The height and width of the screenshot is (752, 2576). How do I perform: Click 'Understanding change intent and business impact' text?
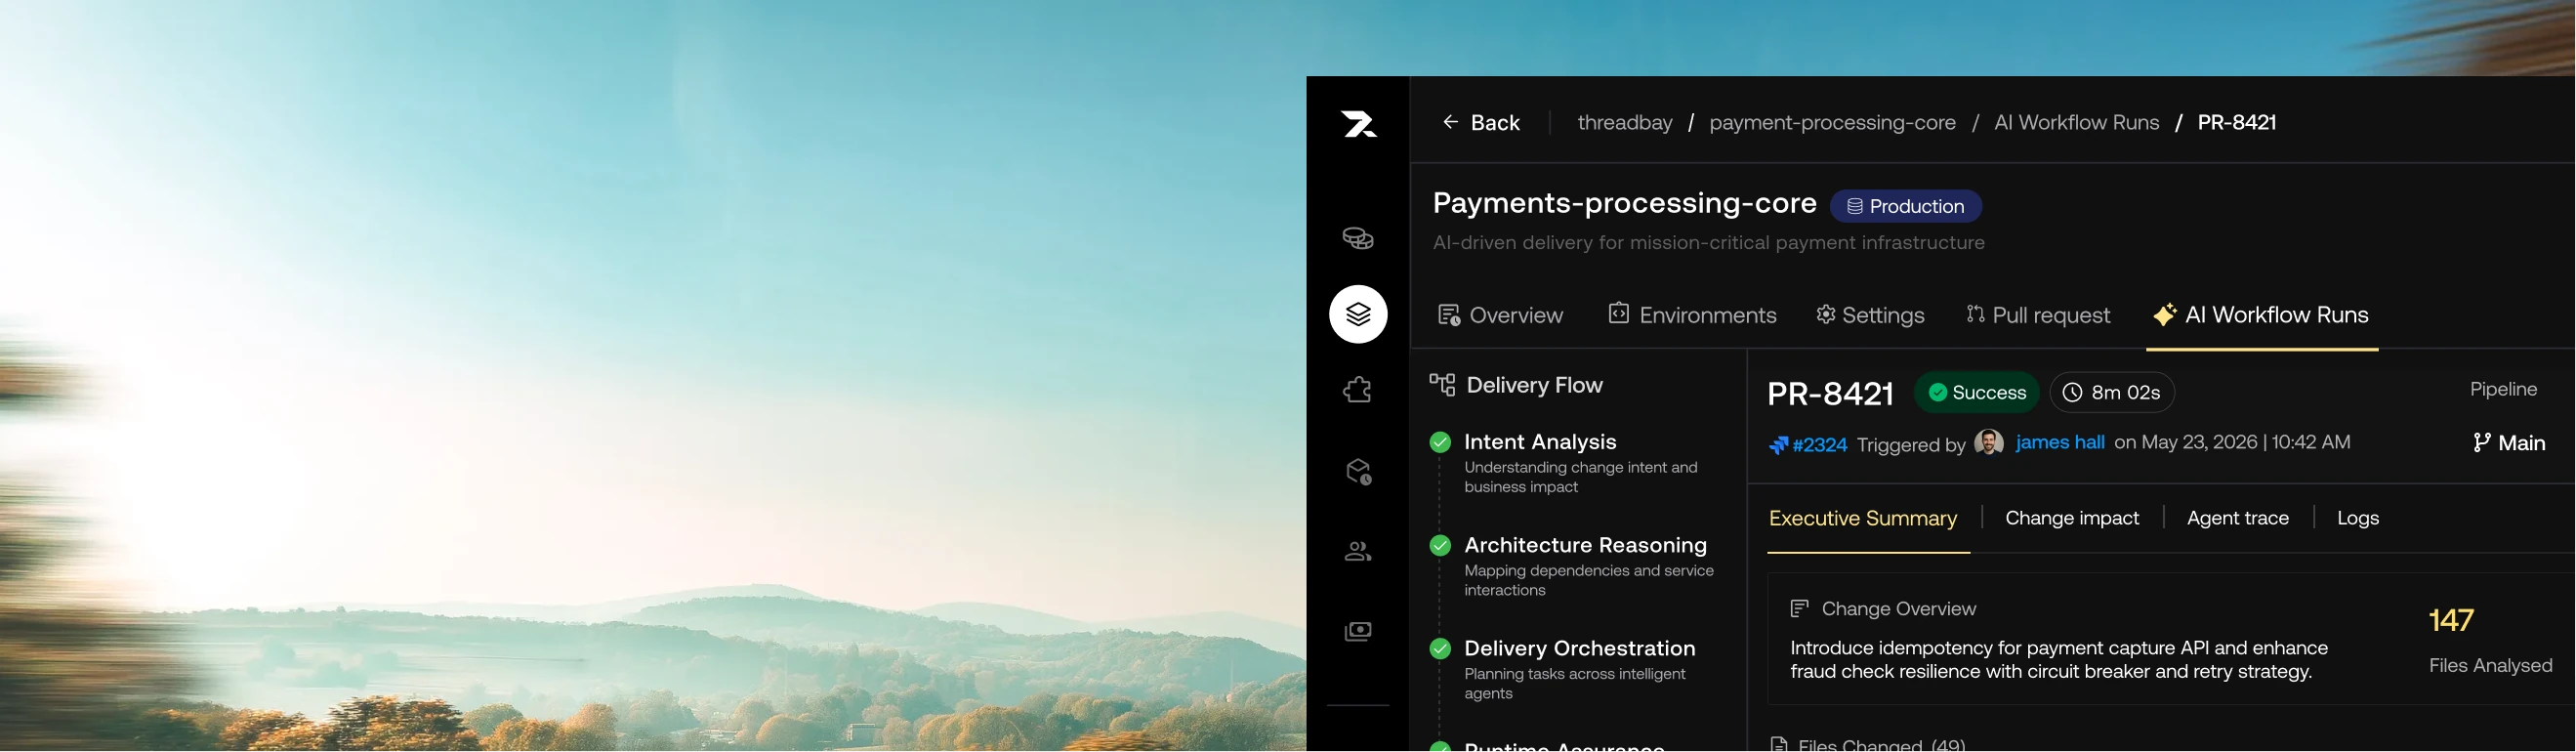[x=1581, y=477]
